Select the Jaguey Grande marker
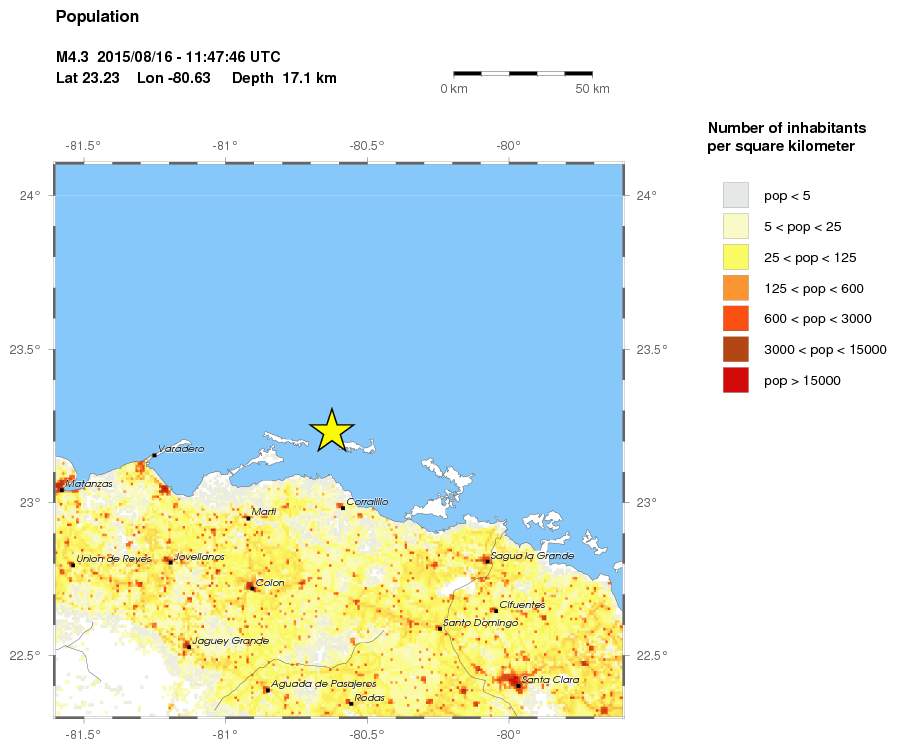897x749 pixels. (187, 646)
